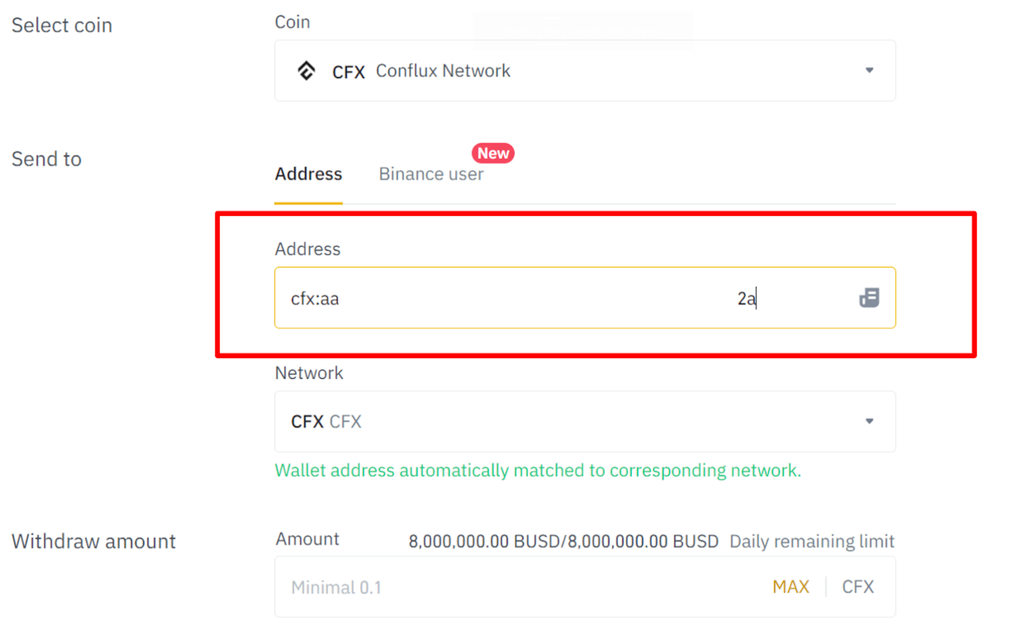Click the Select coin section label
Screen dimensions: 1030x631
(x=61, y=25)
